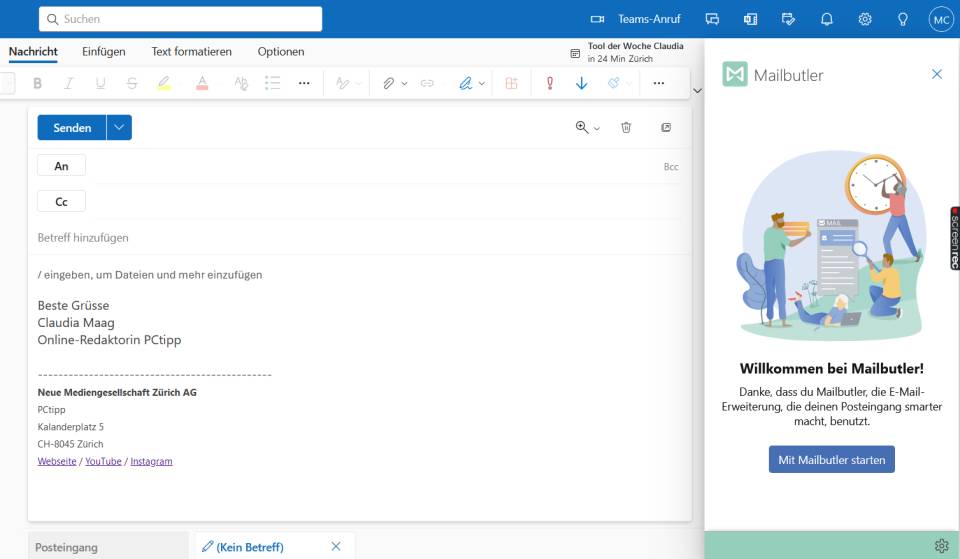Toggle strikethrough formatting
The image size is (960, 559).
[132, 83]
